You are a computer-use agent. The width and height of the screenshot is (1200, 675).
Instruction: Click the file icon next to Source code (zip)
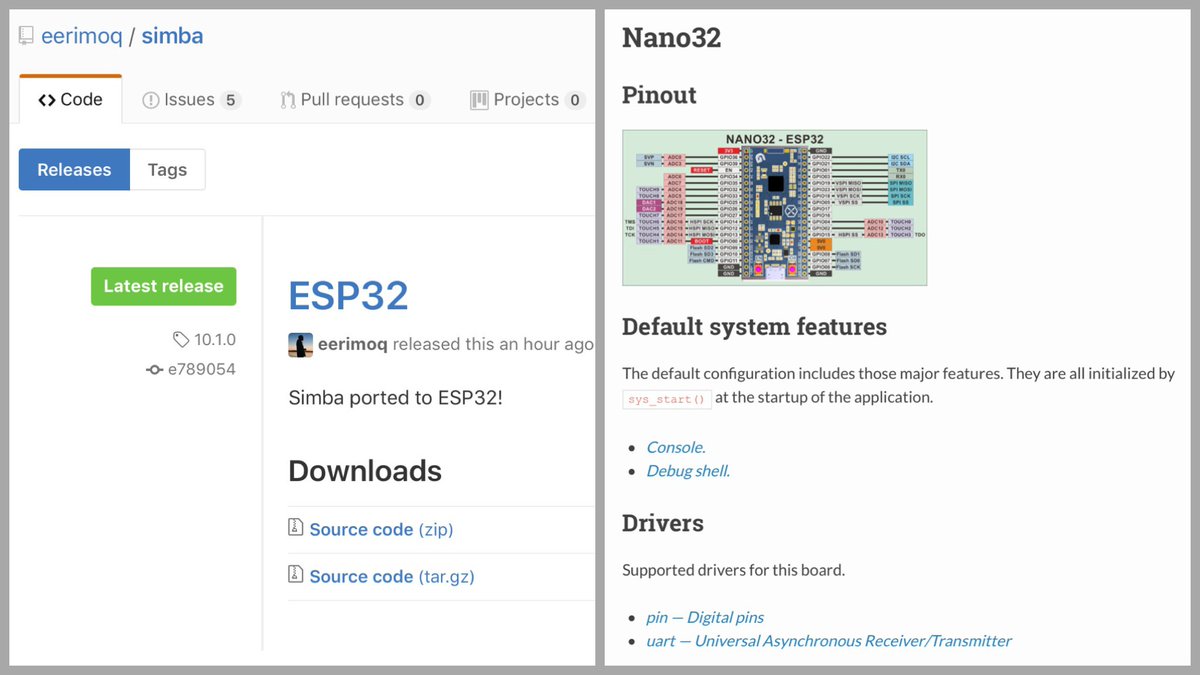[296, 528]
